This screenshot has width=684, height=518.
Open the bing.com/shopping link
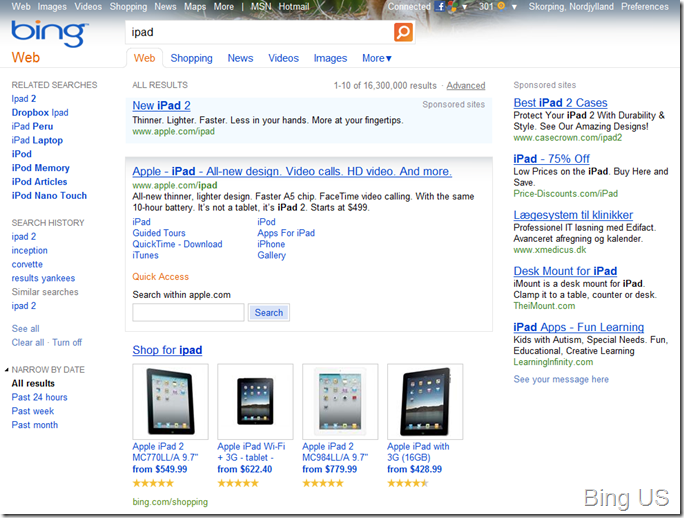click(170, 502)
